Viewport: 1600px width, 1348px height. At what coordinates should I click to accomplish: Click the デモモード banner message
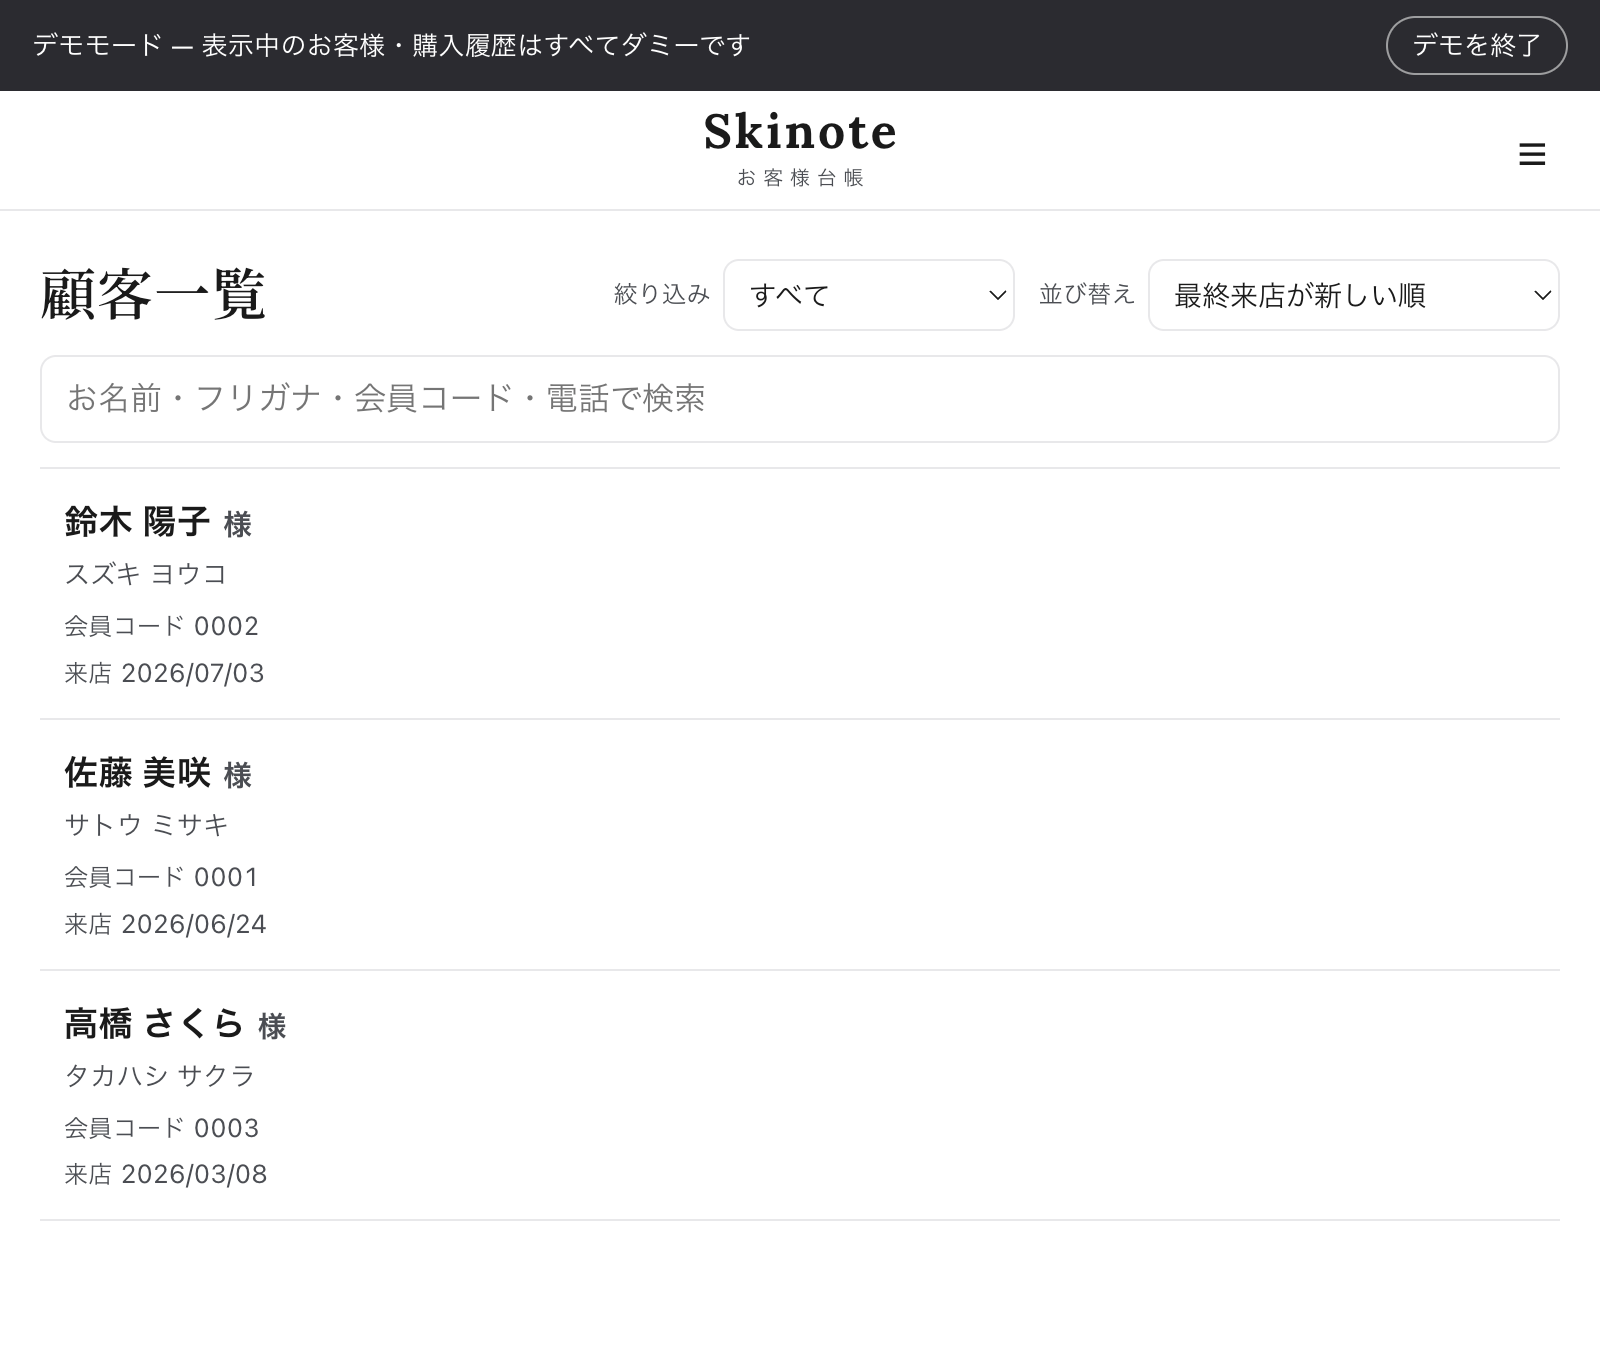(391, 45)
